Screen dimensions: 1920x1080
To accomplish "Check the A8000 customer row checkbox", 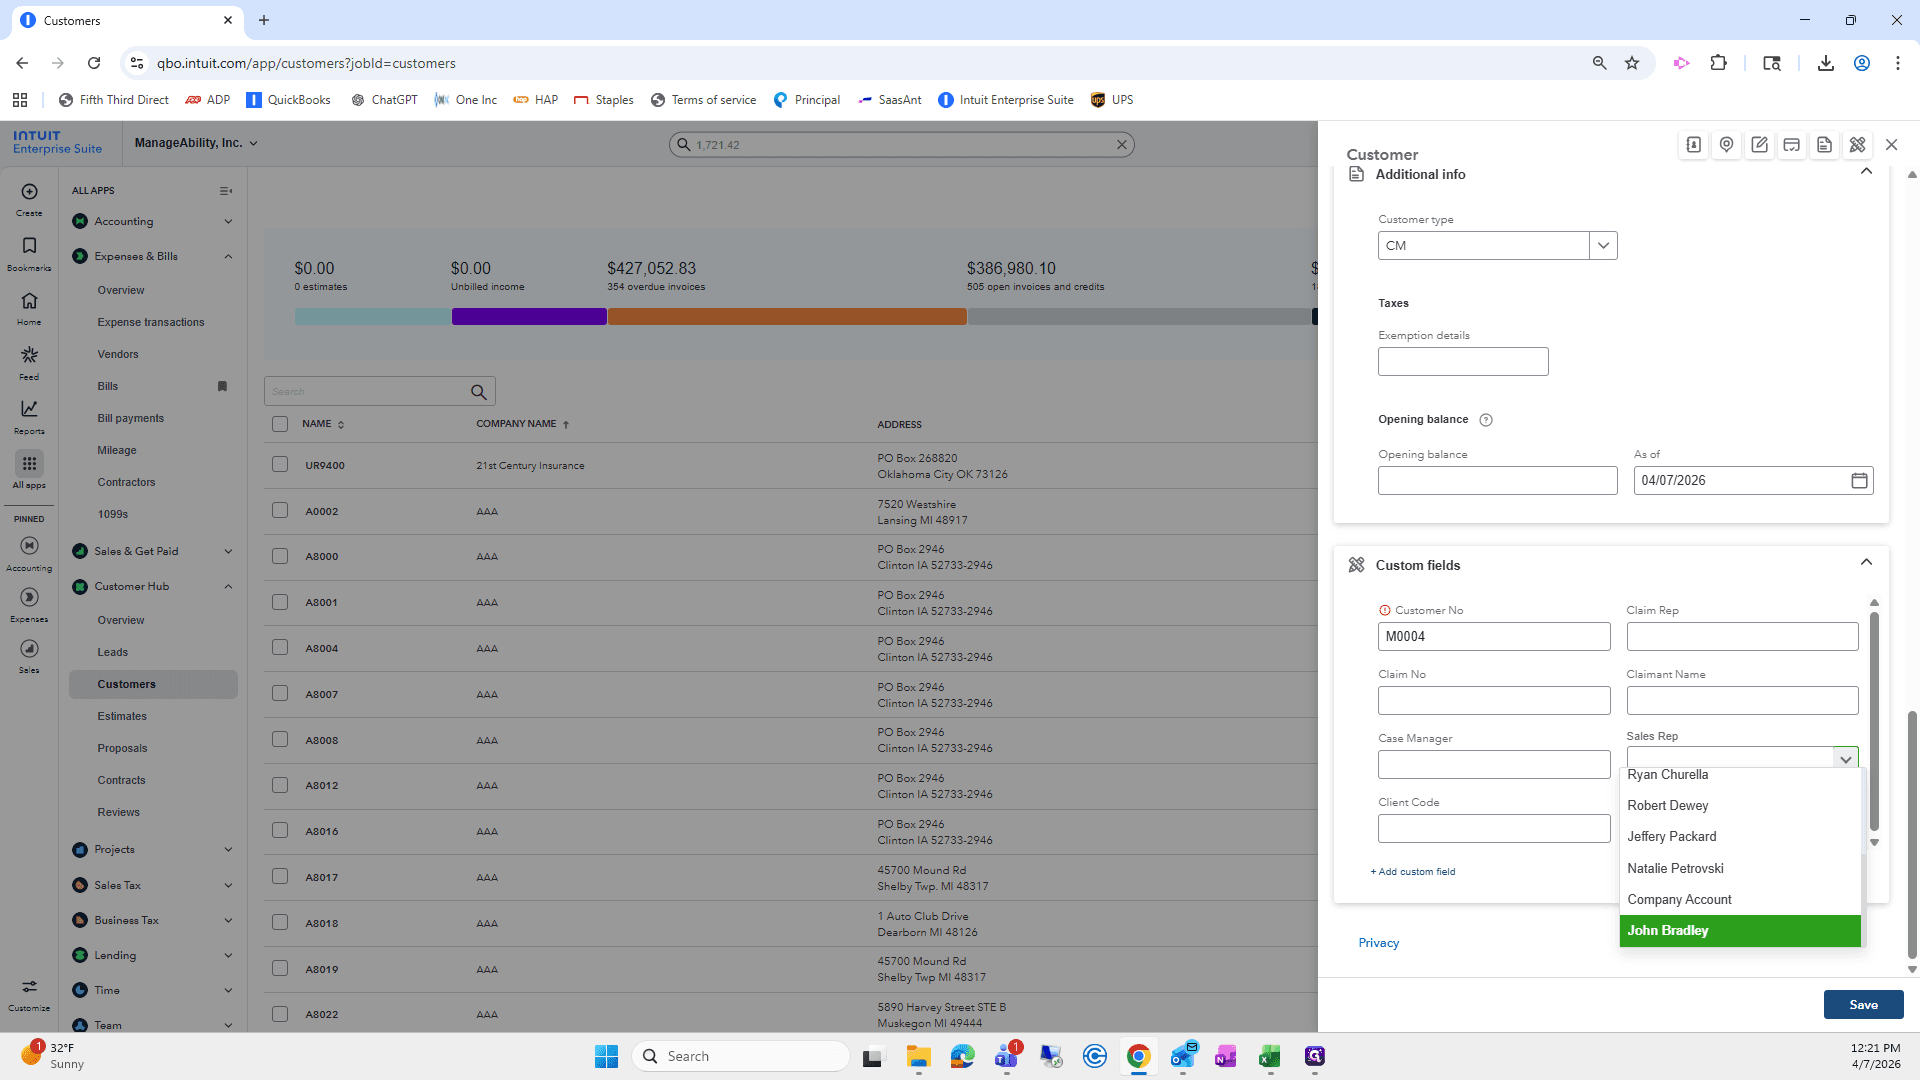I will (280, 556).
